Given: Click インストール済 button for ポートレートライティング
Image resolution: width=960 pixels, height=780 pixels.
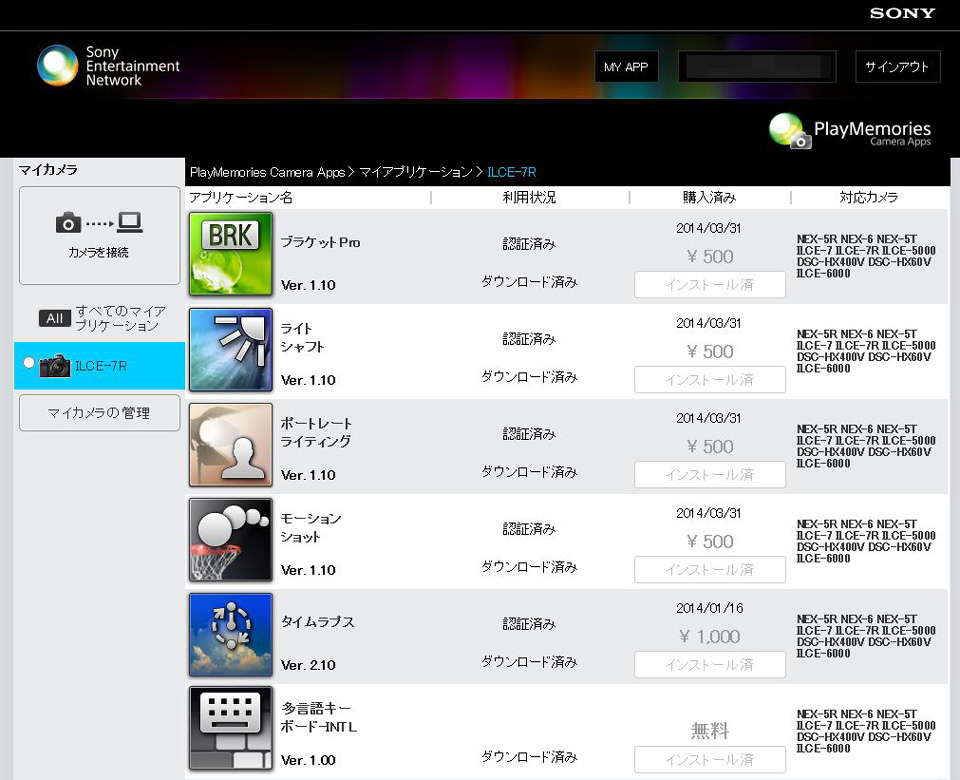Looking at the screenshot, I should (x=710, y=474).
